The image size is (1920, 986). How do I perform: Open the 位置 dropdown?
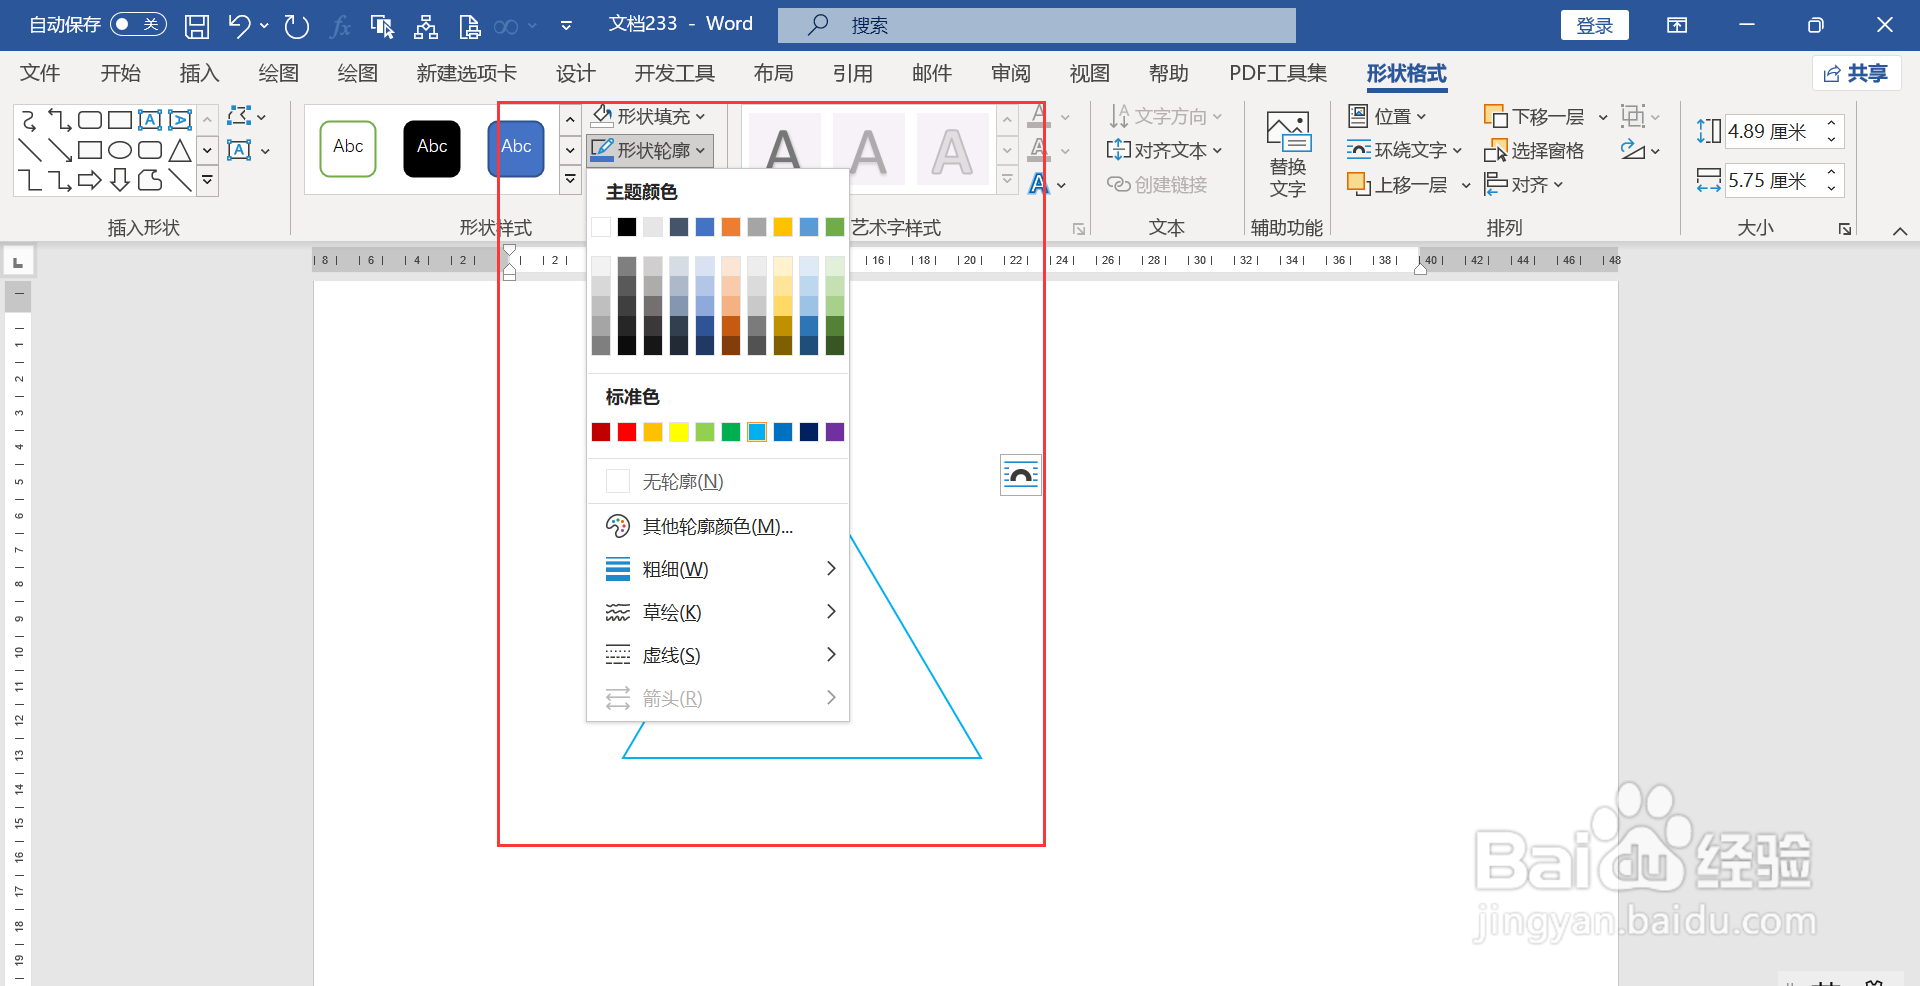coord(1387,116)
